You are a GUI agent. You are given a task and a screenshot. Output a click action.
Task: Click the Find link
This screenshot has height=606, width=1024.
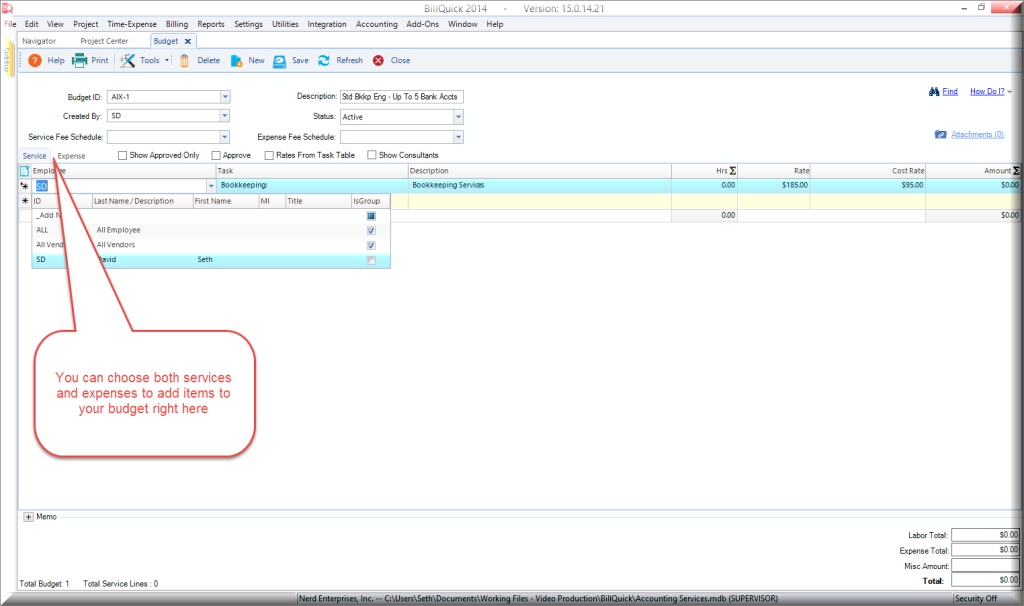[950, 91]
